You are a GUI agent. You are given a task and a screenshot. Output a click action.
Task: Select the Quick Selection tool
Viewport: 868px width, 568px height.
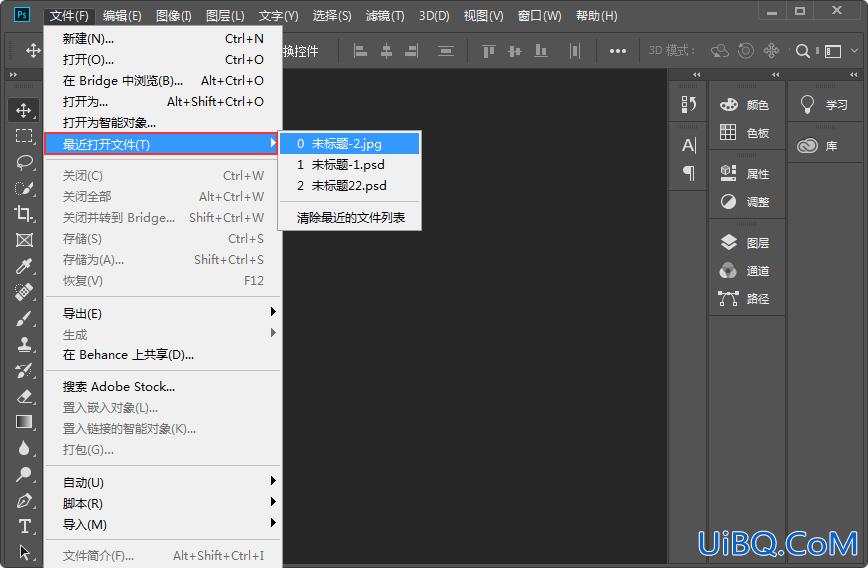24,188
